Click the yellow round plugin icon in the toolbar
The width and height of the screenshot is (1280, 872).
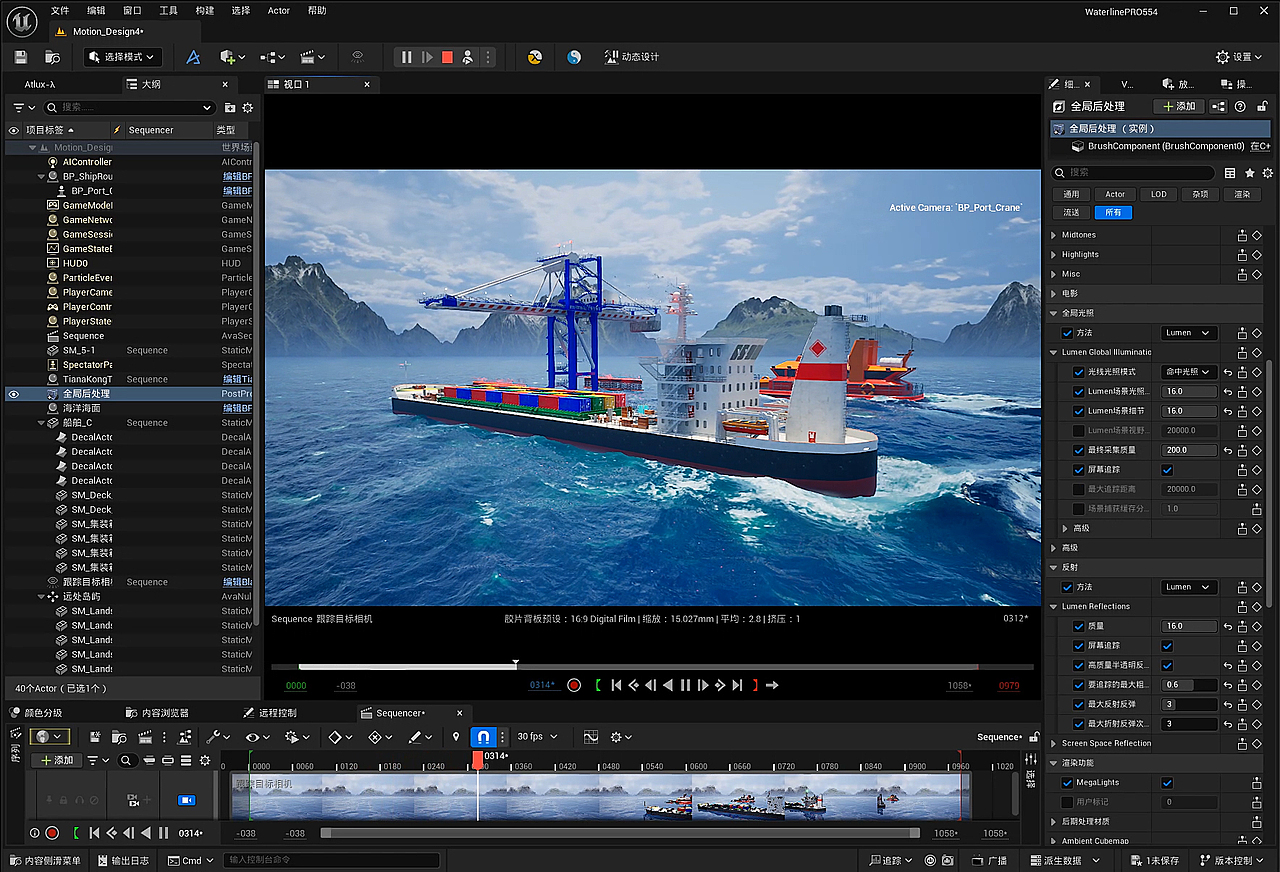[535, 57]
